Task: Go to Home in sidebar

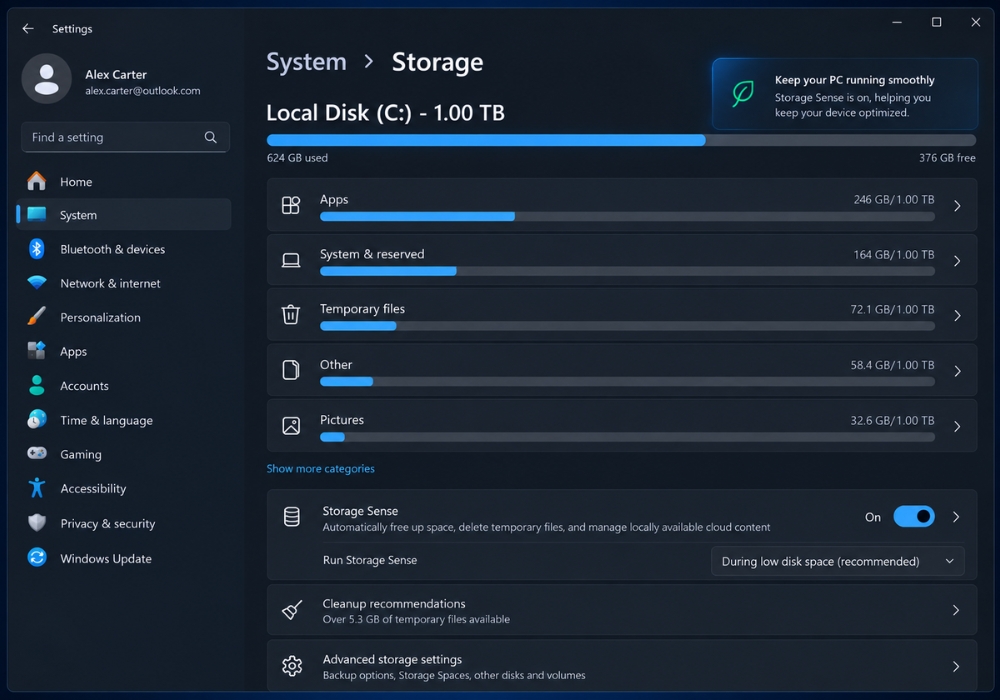Action: click(x=124, y=182)
